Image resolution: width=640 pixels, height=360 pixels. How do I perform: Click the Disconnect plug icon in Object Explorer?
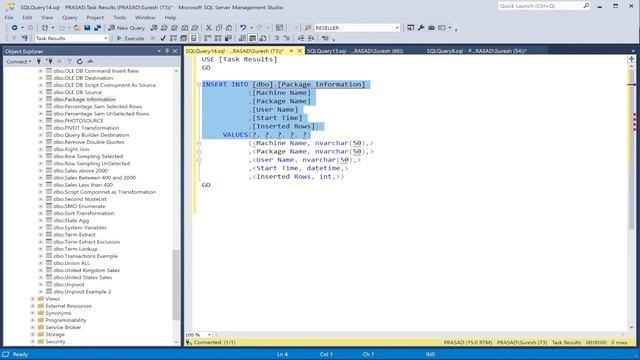point(49,62)
